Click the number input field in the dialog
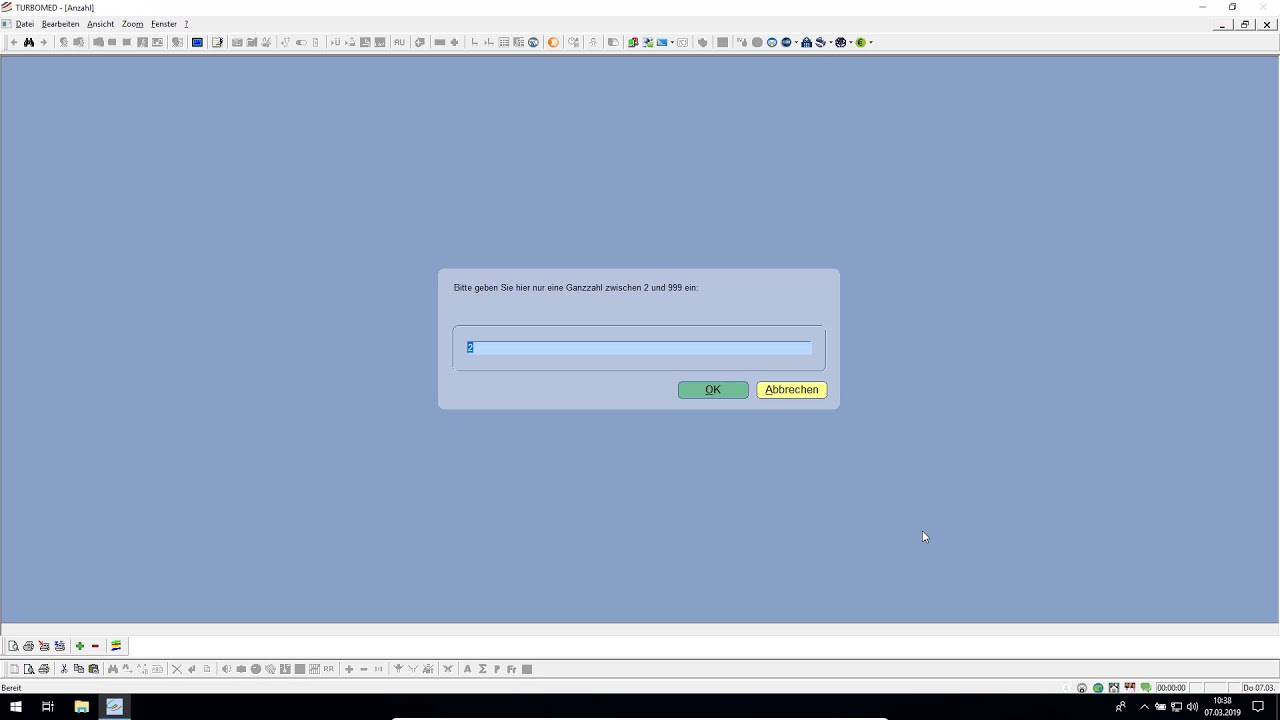Viewport: 1280px width, 720px height. coord(639,348)
